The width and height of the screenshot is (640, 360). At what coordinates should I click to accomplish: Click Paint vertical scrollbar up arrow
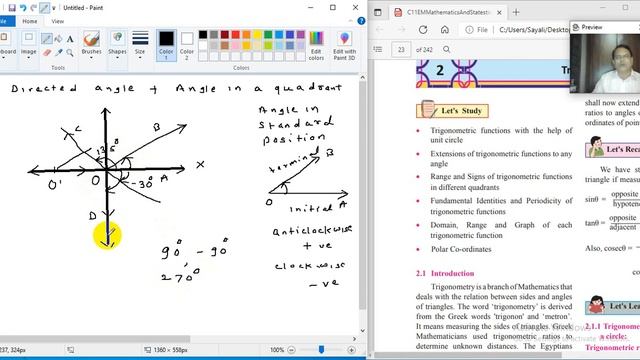[x=362, y=77]
